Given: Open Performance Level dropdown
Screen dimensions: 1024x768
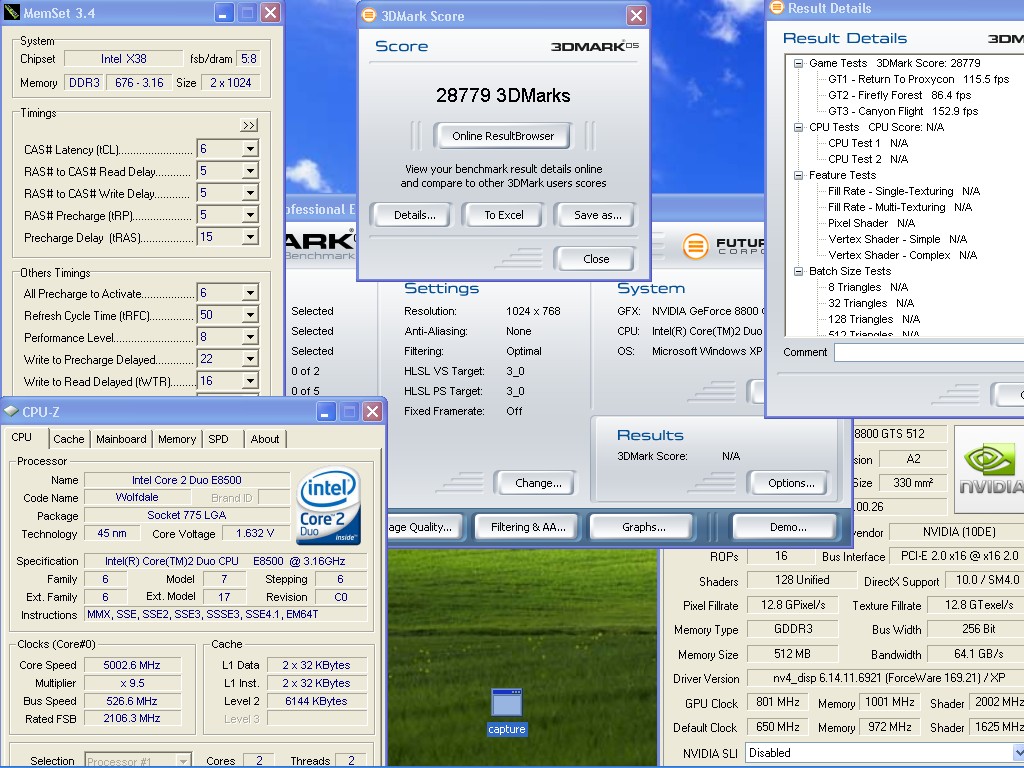Looking at the screenshot, I should tap(250, 337).
